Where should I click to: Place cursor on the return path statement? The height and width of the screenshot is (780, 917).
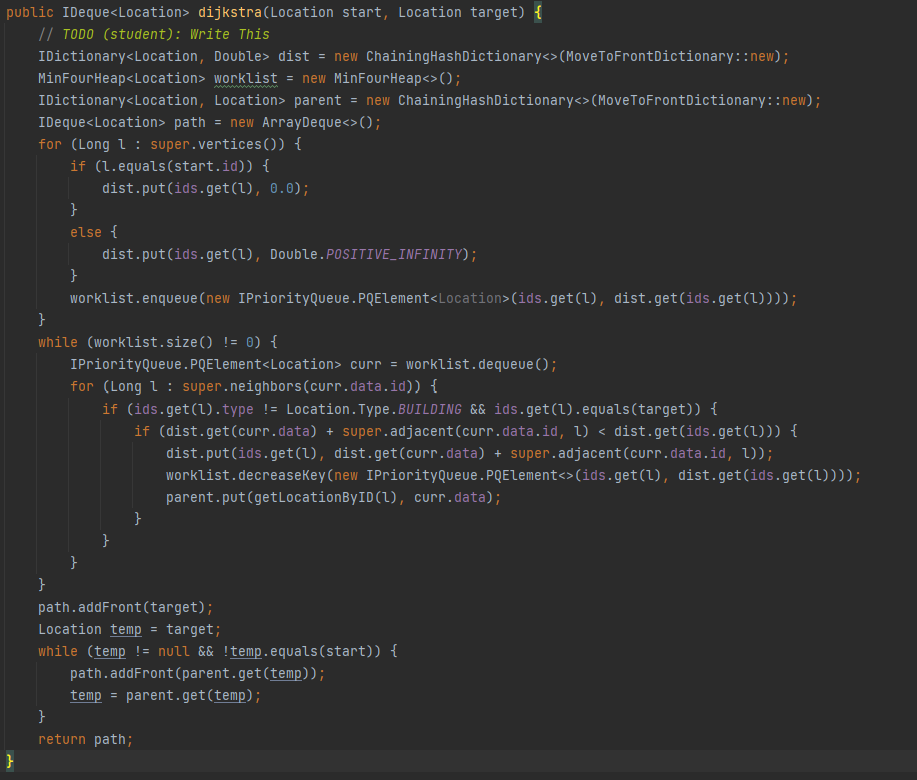(85, 739)
